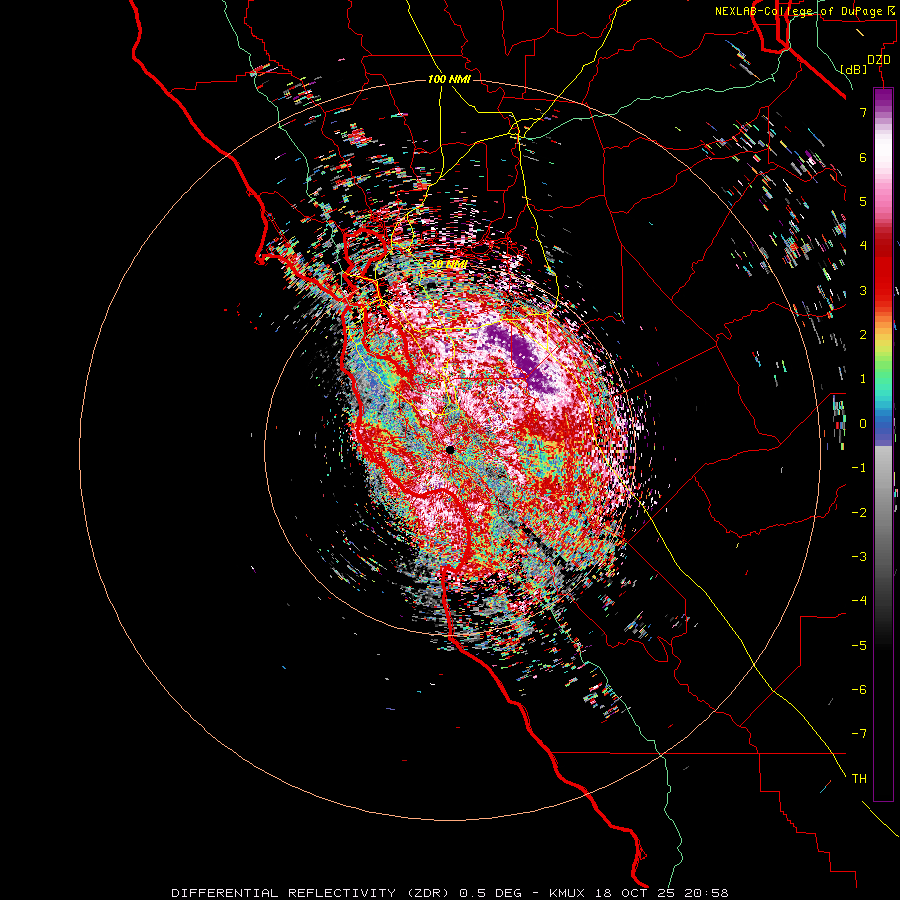Viewport: 900px width, 900px height.
Task: Click the "-3" value on the color scale
Action: [x=859, y=557]
